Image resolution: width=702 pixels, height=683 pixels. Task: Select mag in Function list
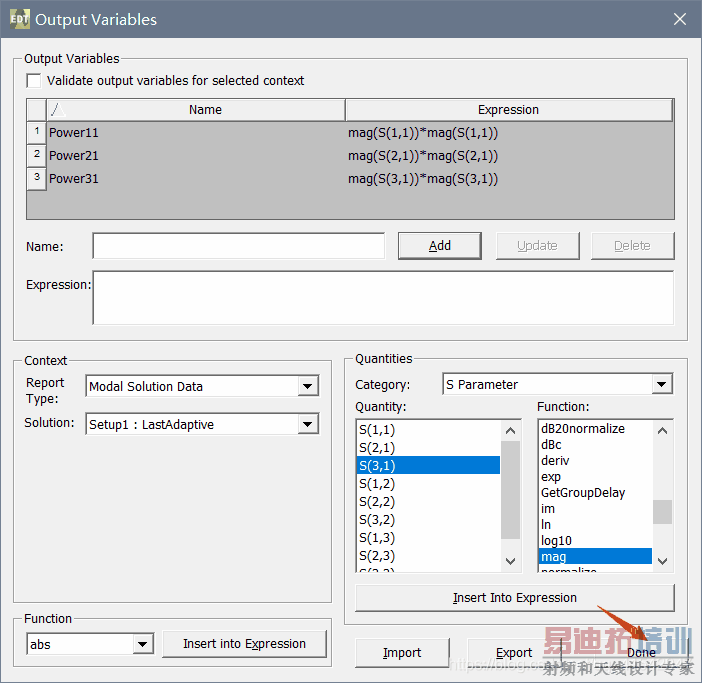595,556
